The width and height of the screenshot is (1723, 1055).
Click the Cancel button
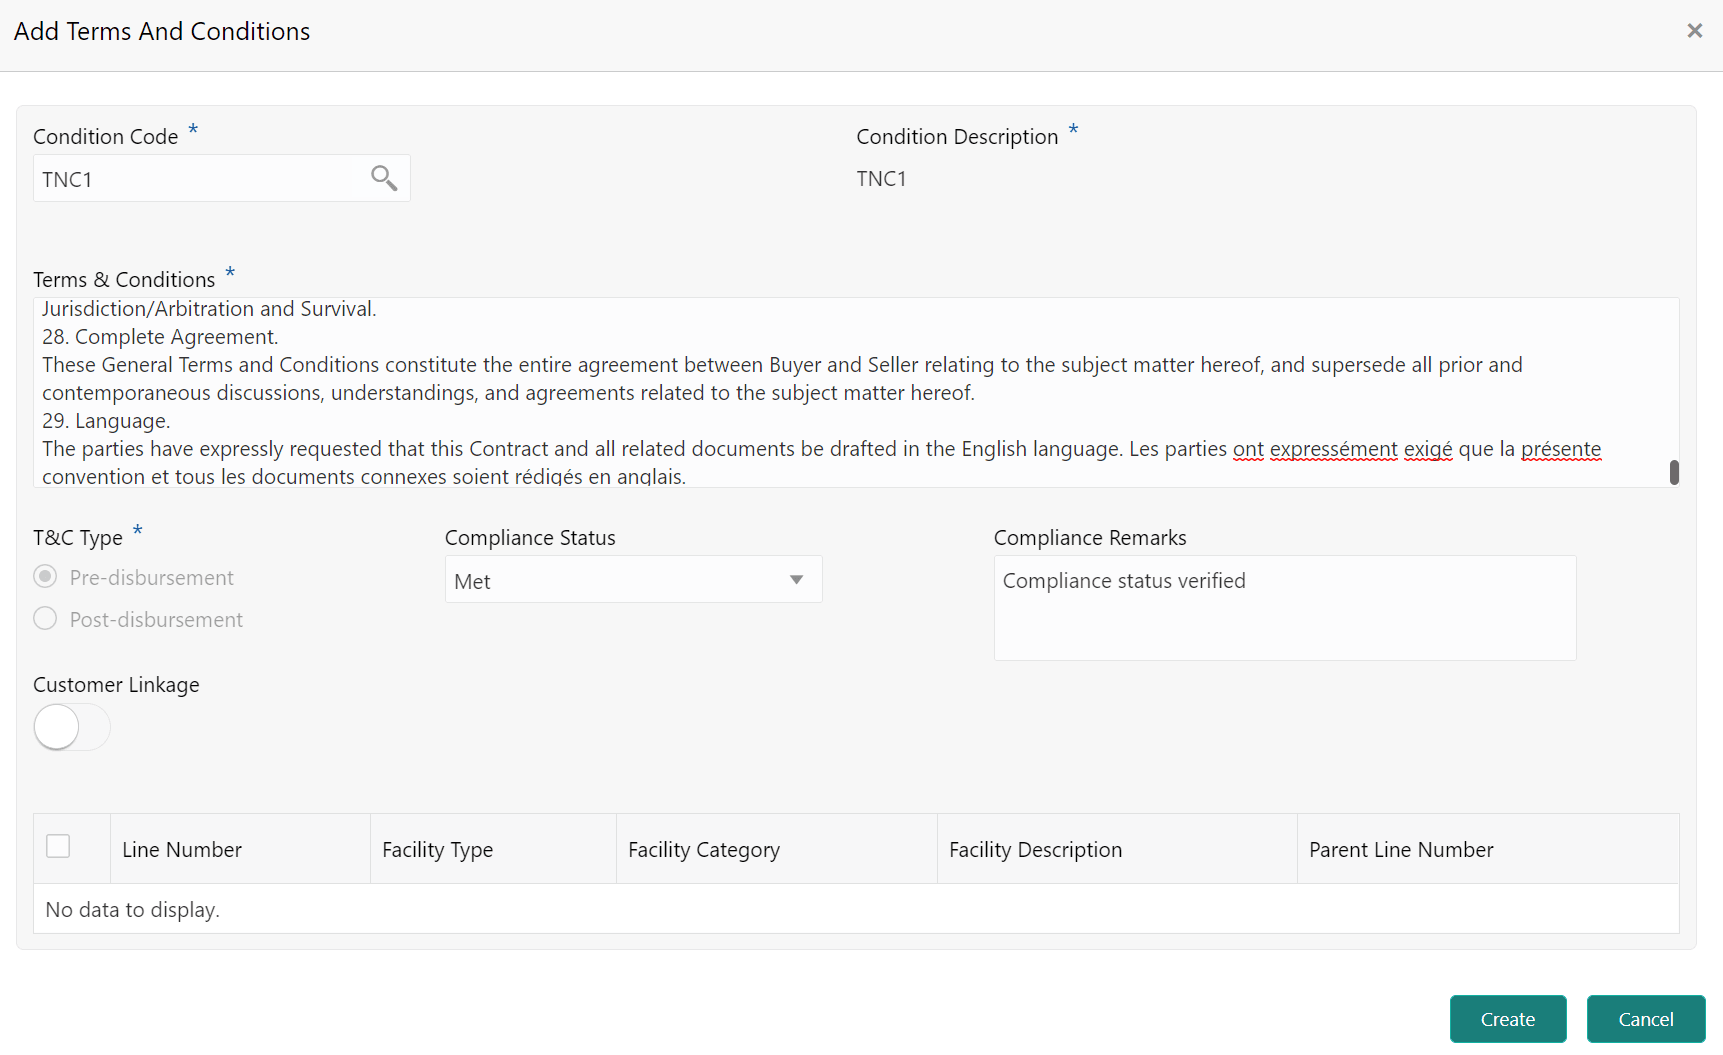[1645, 1018]
